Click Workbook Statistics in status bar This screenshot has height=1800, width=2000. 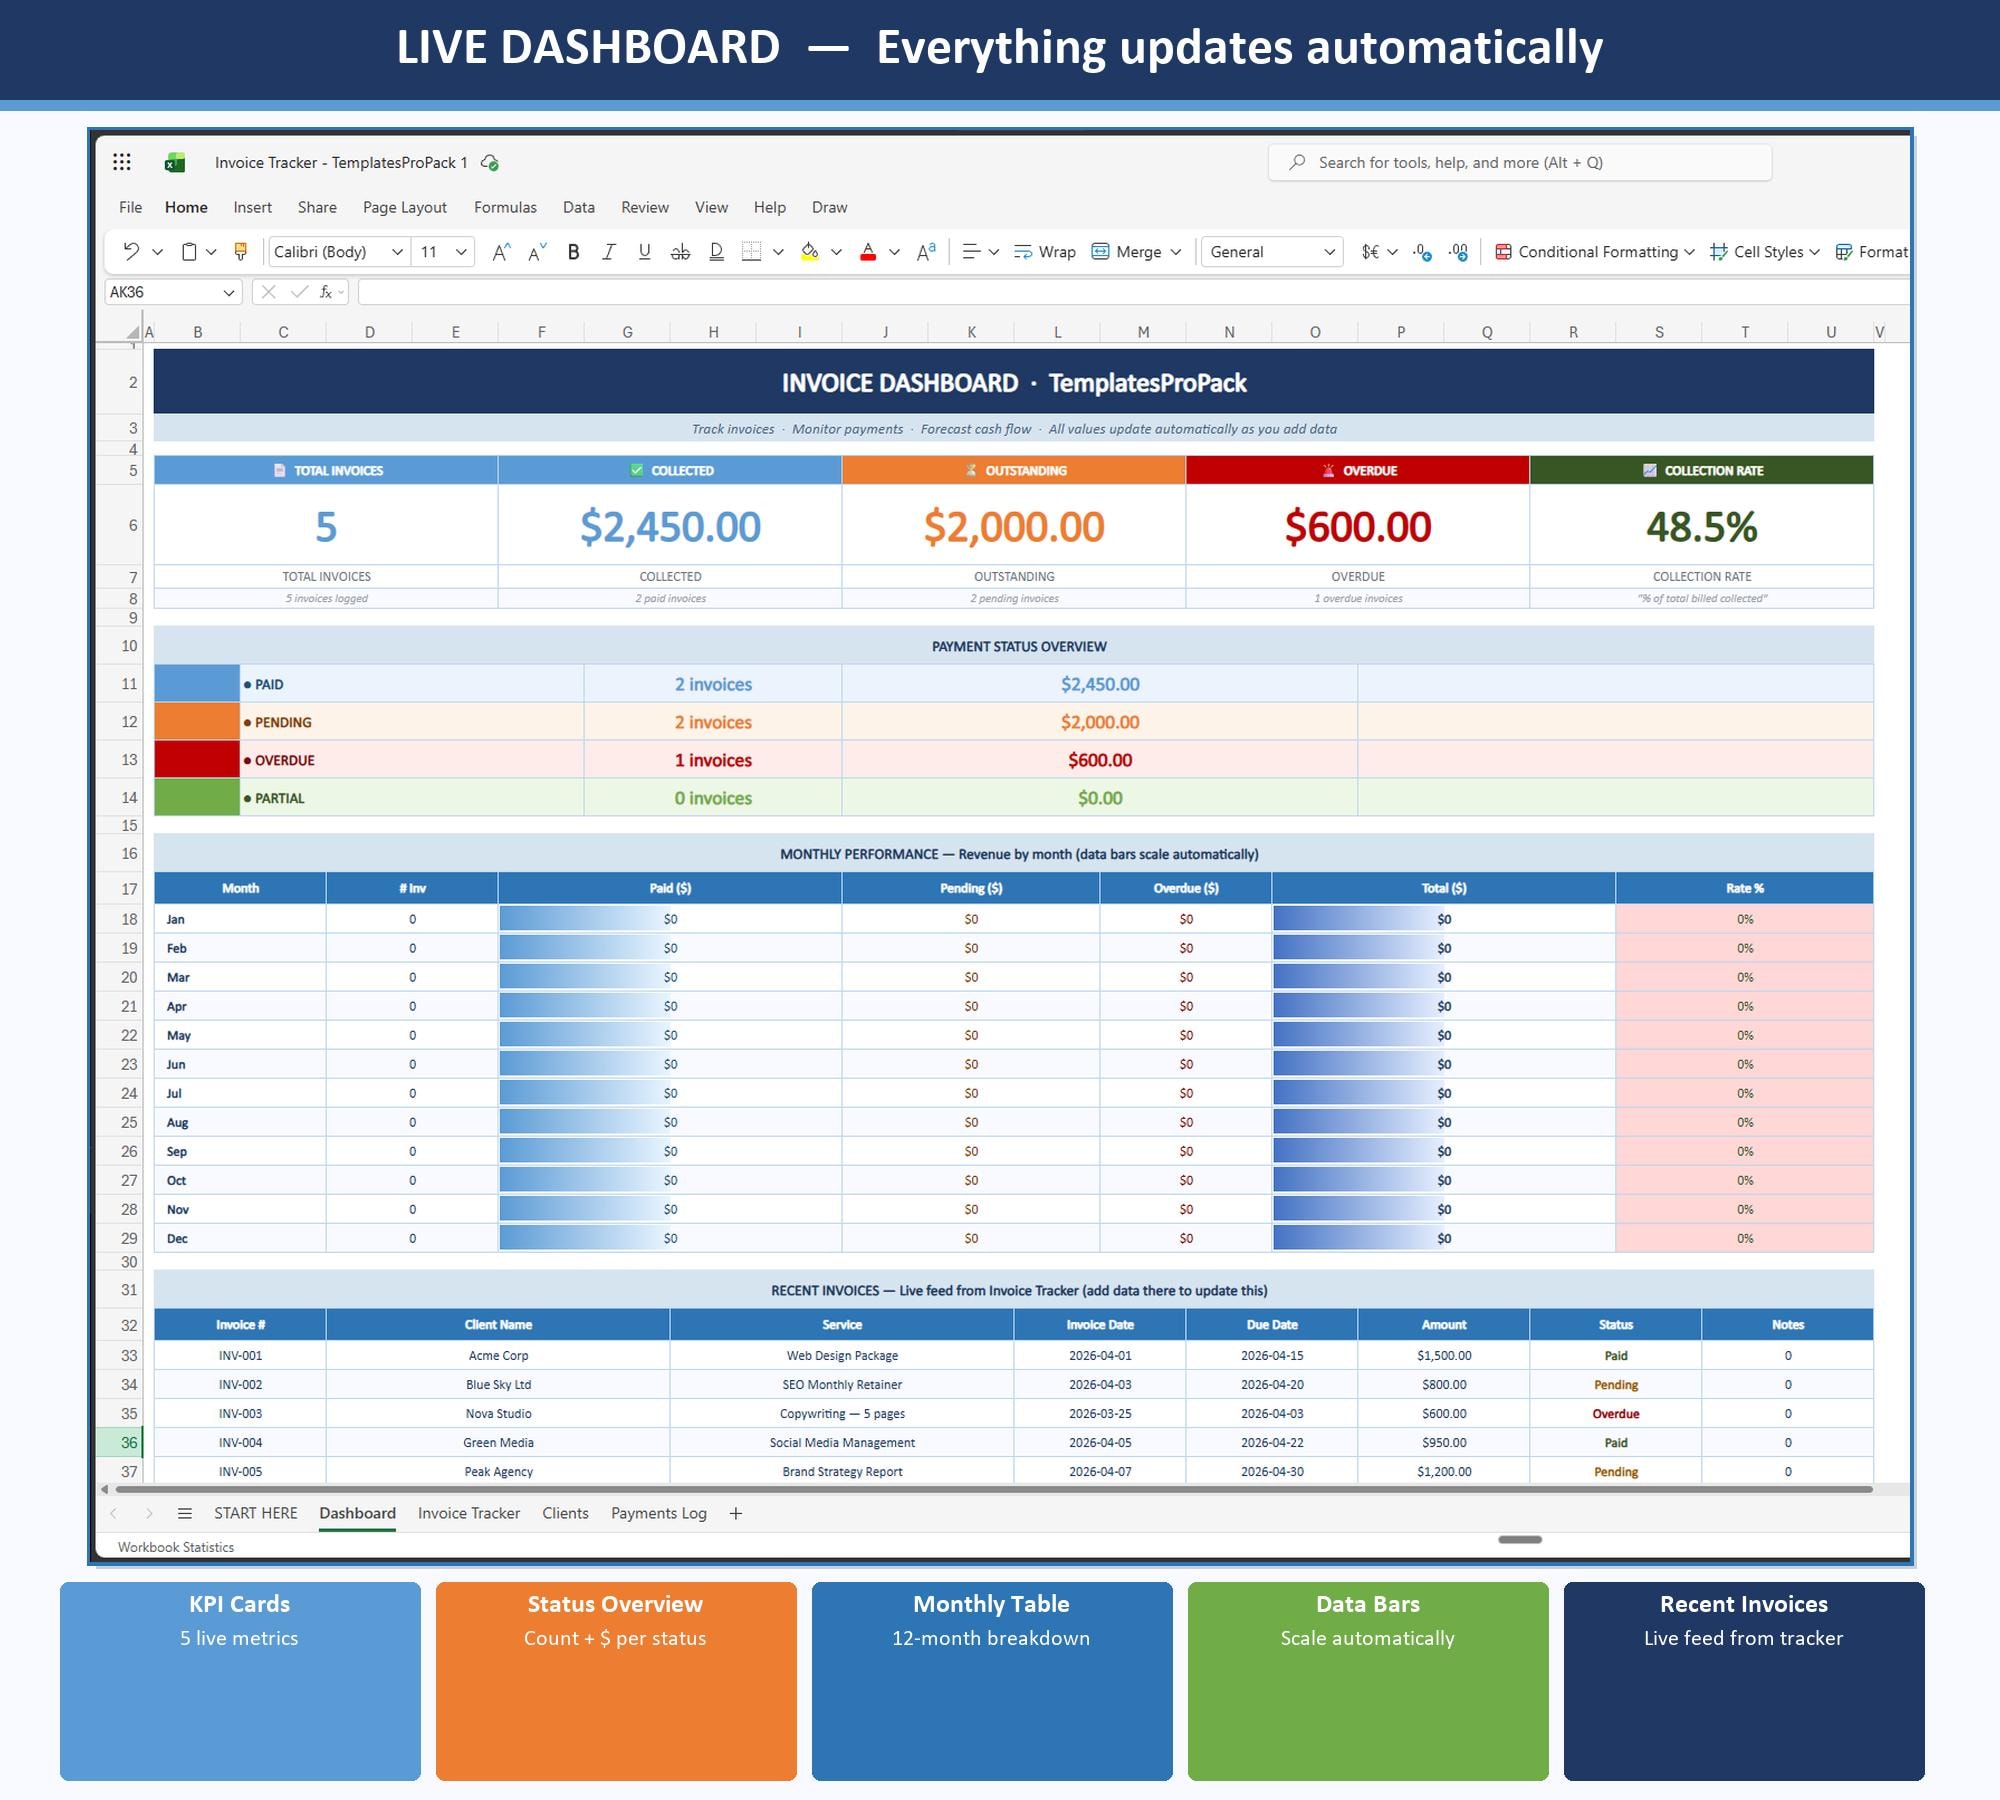pyautogui.click(x=176, y=1547)
